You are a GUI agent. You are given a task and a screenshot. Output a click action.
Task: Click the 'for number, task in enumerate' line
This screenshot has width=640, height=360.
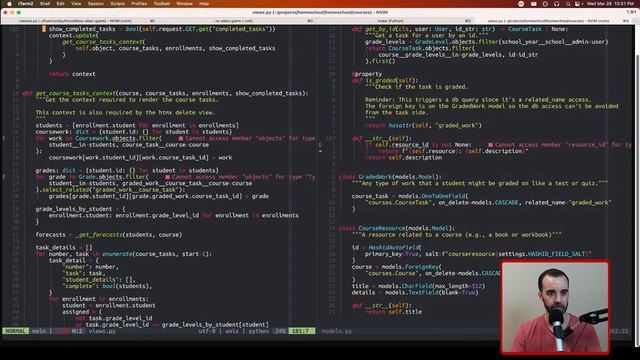[124, 254]
